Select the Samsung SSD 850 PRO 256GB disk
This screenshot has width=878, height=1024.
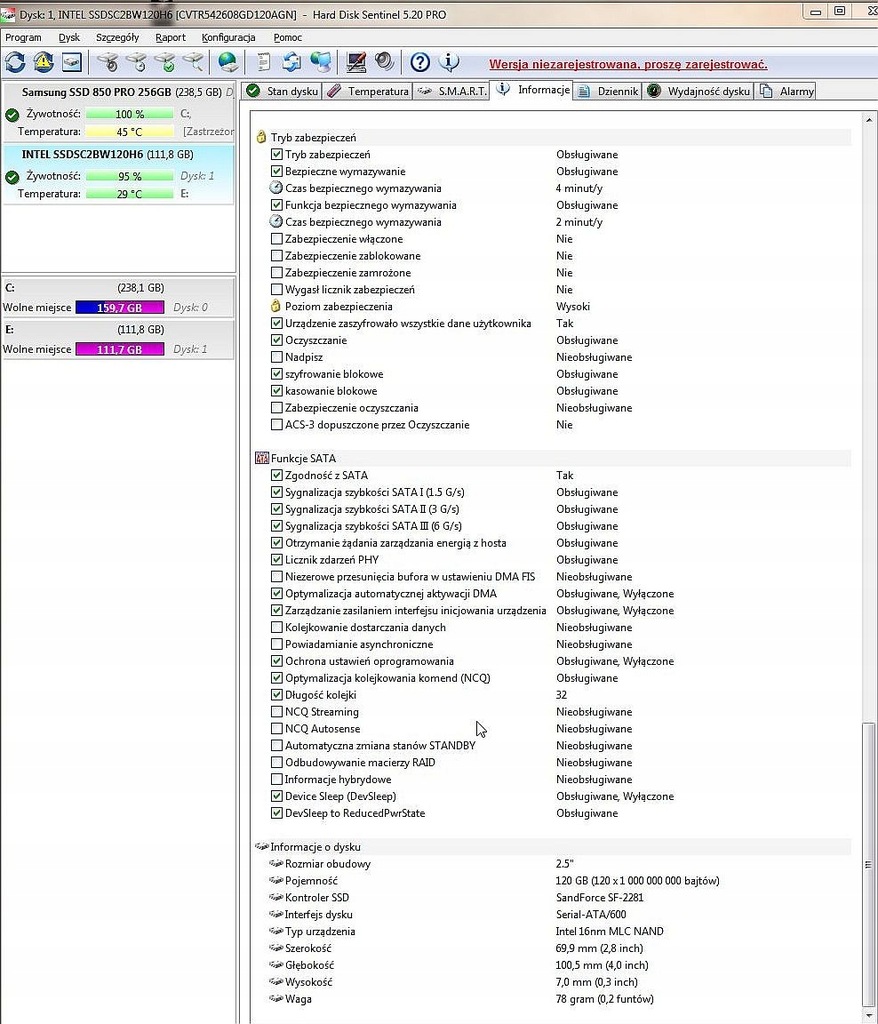tap(118, 111)
